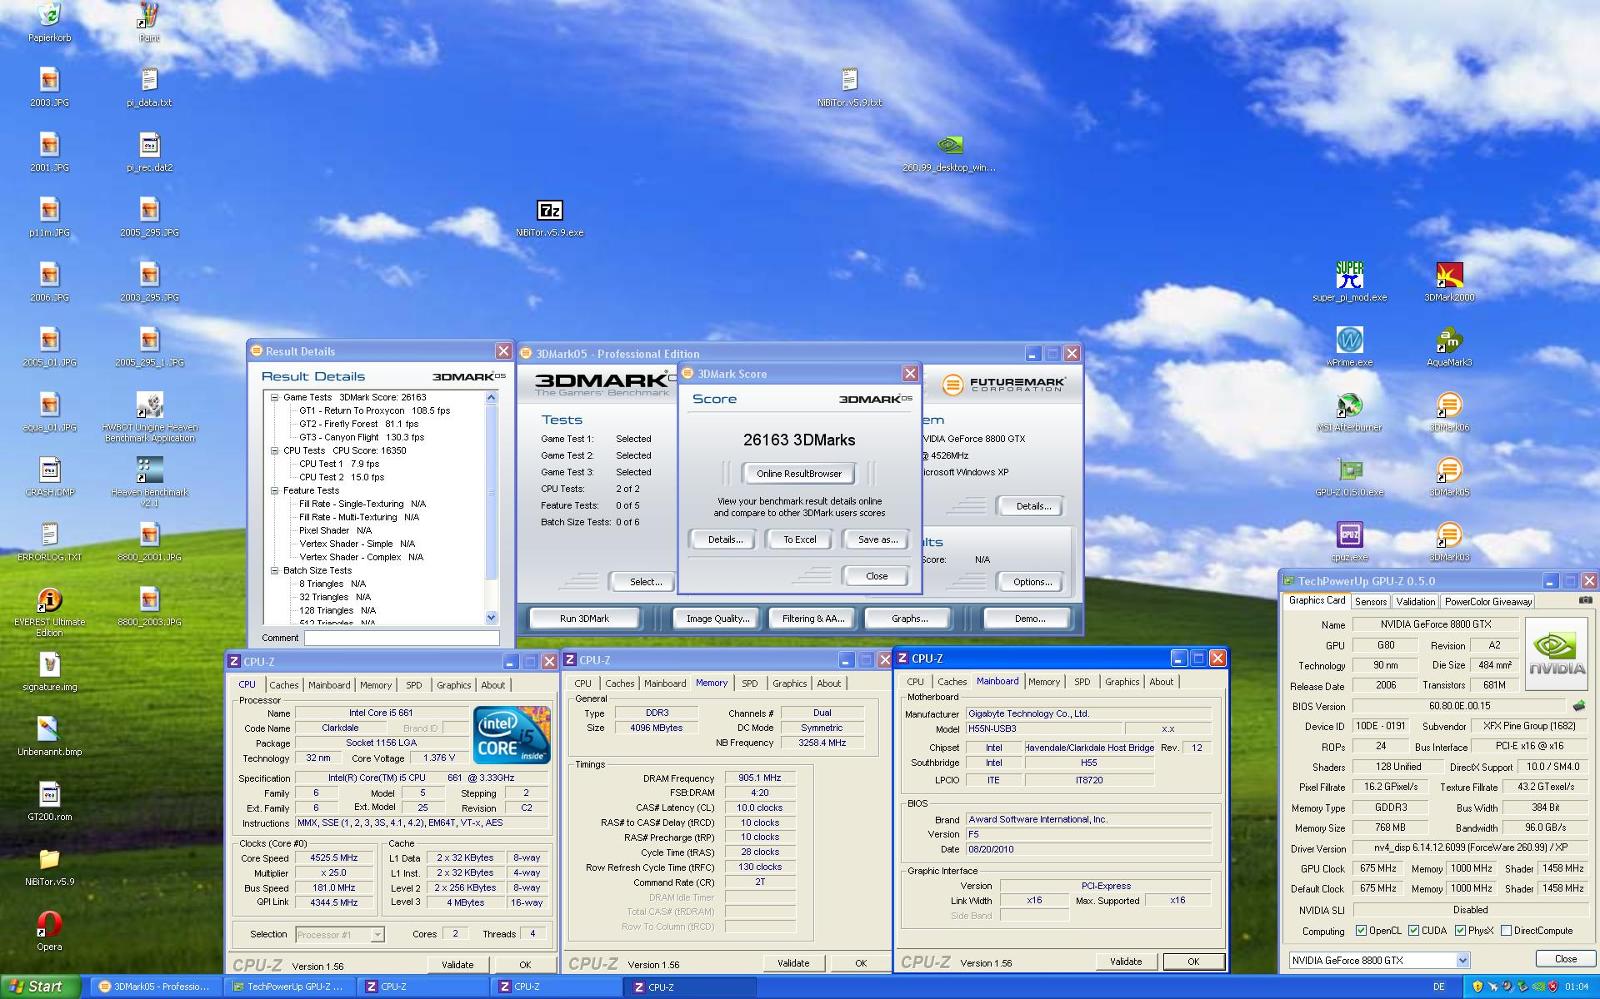This screenshot has width=1600, height=999.
Task: Toggle the PhysX checkbox in GPU-Z
Action: pos(1461,931)
